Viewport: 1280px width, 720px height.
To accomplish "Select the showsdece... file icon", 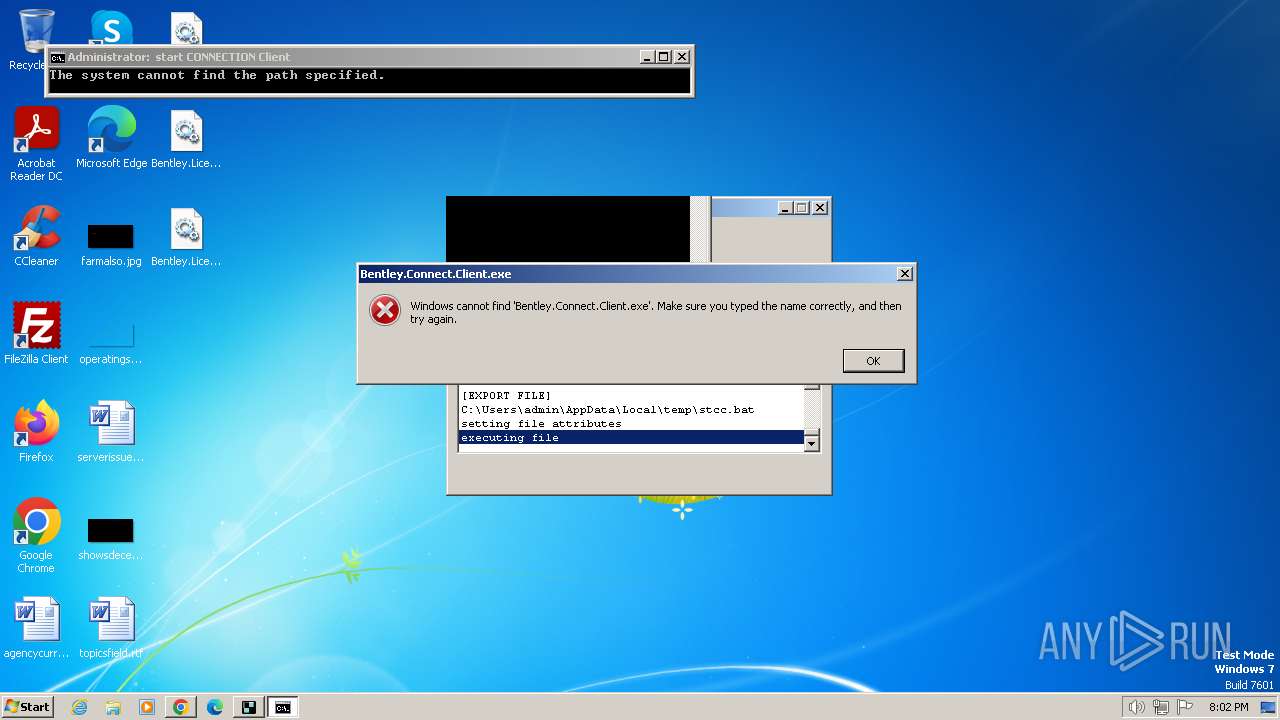I will click(111, 538).
